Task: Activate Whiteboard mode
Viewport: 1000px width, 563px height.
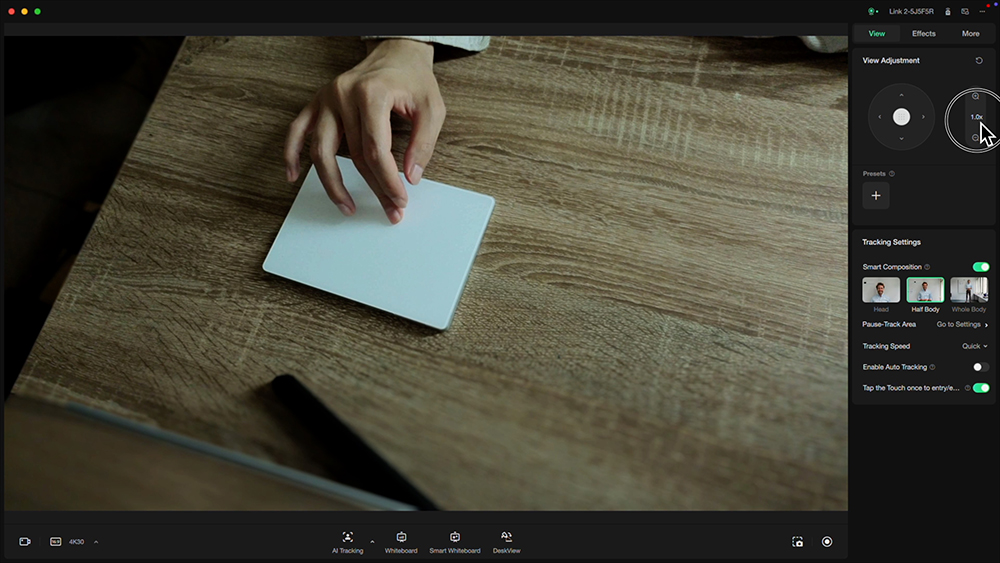Action: pyautogui.click(x=401, y=542)
